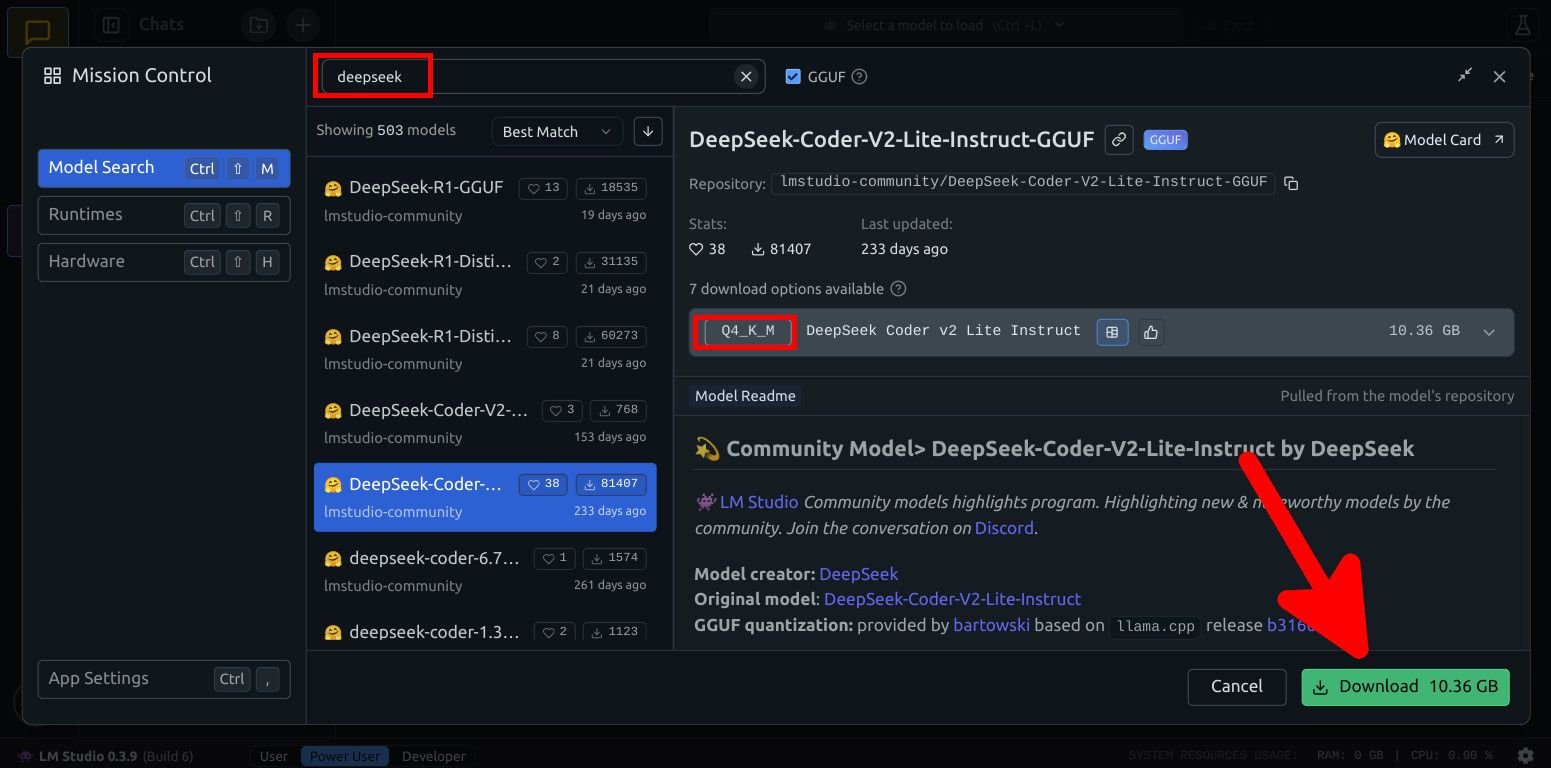Open the DeepSeek-Coder-V2-Lite-Instruct original model link

click(952, 599)
